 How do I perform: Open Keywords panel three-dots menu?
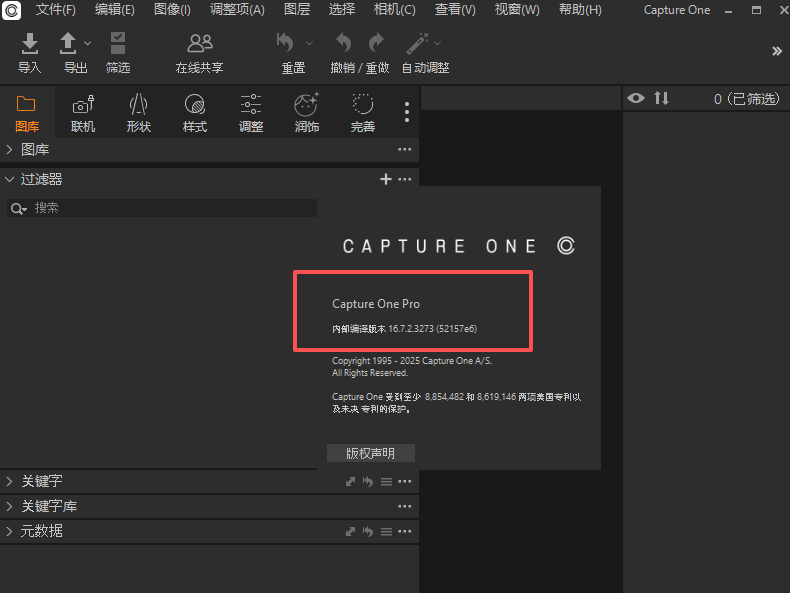coord(405,481)
